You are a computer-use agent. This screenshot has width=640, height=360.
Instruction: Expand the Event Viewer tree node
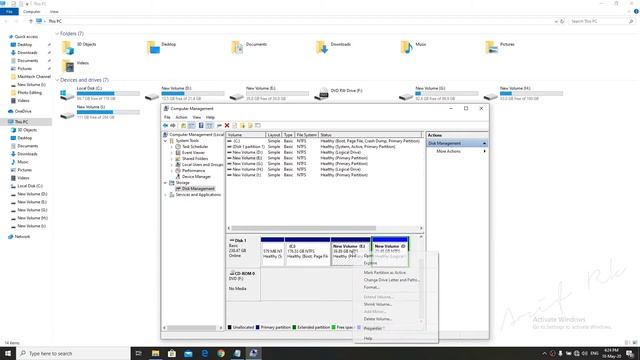pos(172,153)
